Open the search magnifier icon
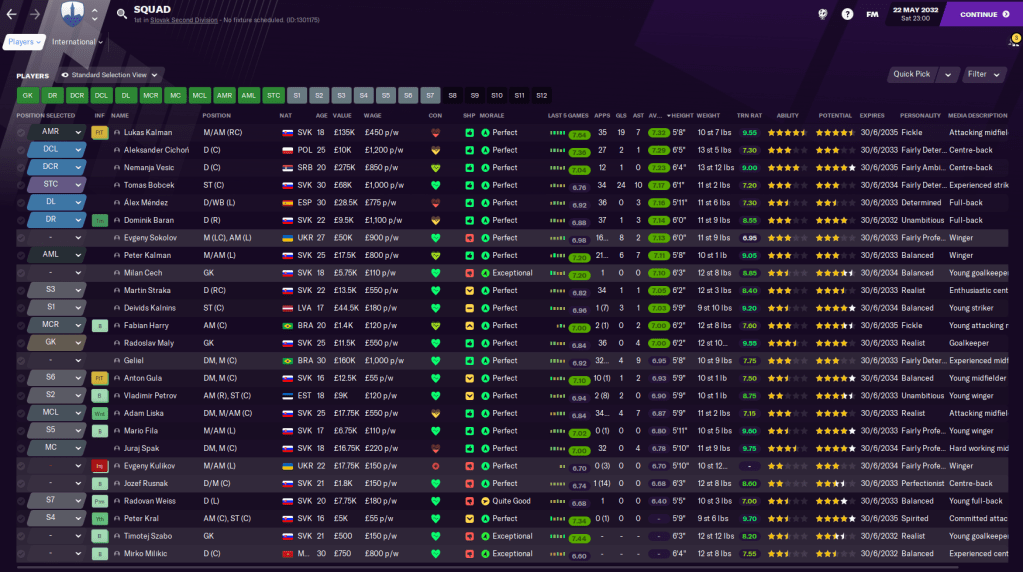The height and width of the screenshot is (572, 1023). tap(121, 14)
